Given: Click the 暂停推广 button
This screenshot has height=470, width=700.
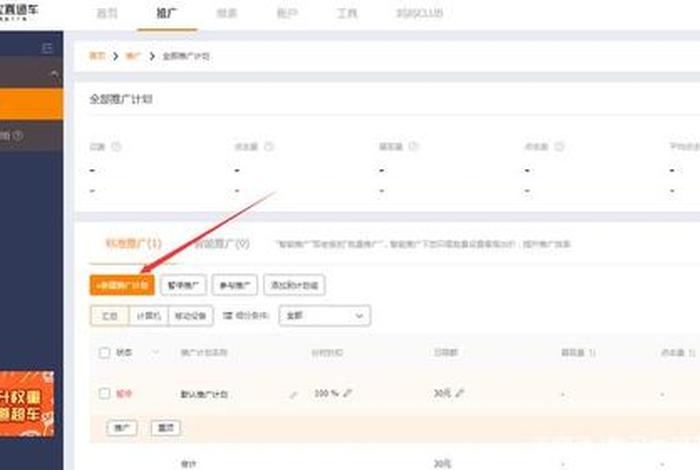Looking at the screenshot, I should point(183,285).
